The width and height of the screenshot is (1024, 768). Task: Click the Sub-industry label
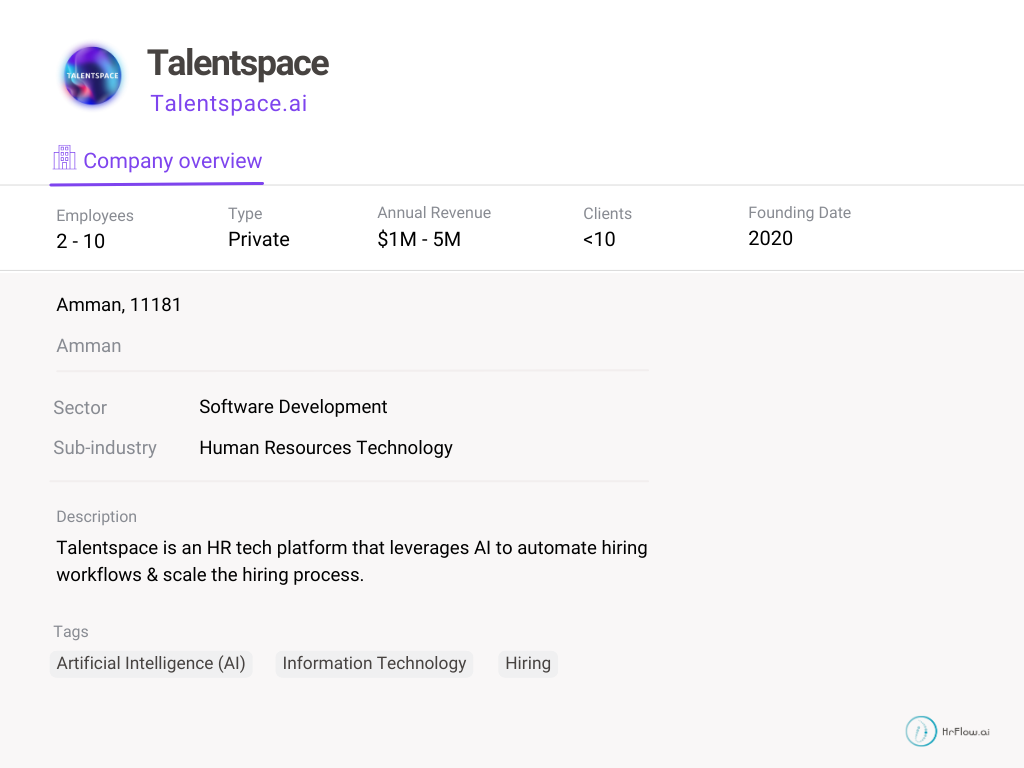pyautogui.click(x=105, y=448)
